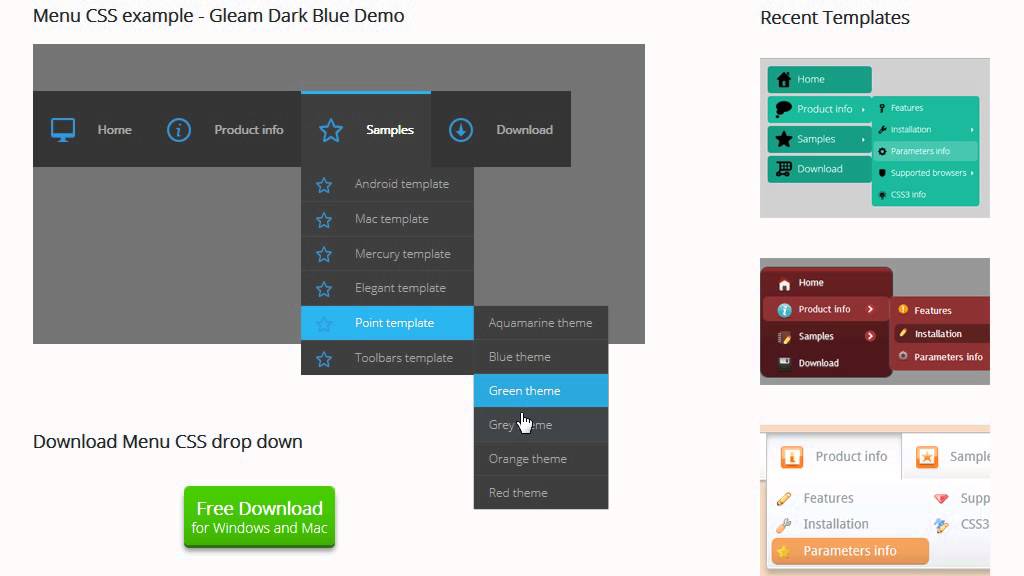Click gear icon beside Parameters info green preview
Viewport: 1024px width, 576px height.
882,152
